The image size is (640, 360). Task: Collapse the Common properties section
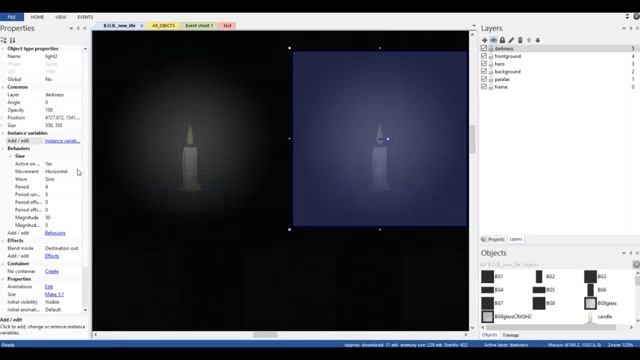click(3, 87)
